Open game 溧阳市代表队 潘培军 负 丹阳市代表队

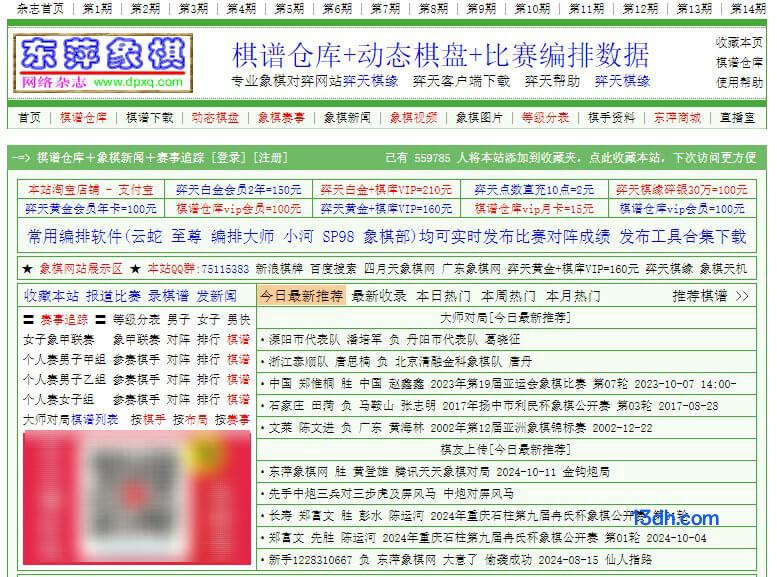(394, 340)
